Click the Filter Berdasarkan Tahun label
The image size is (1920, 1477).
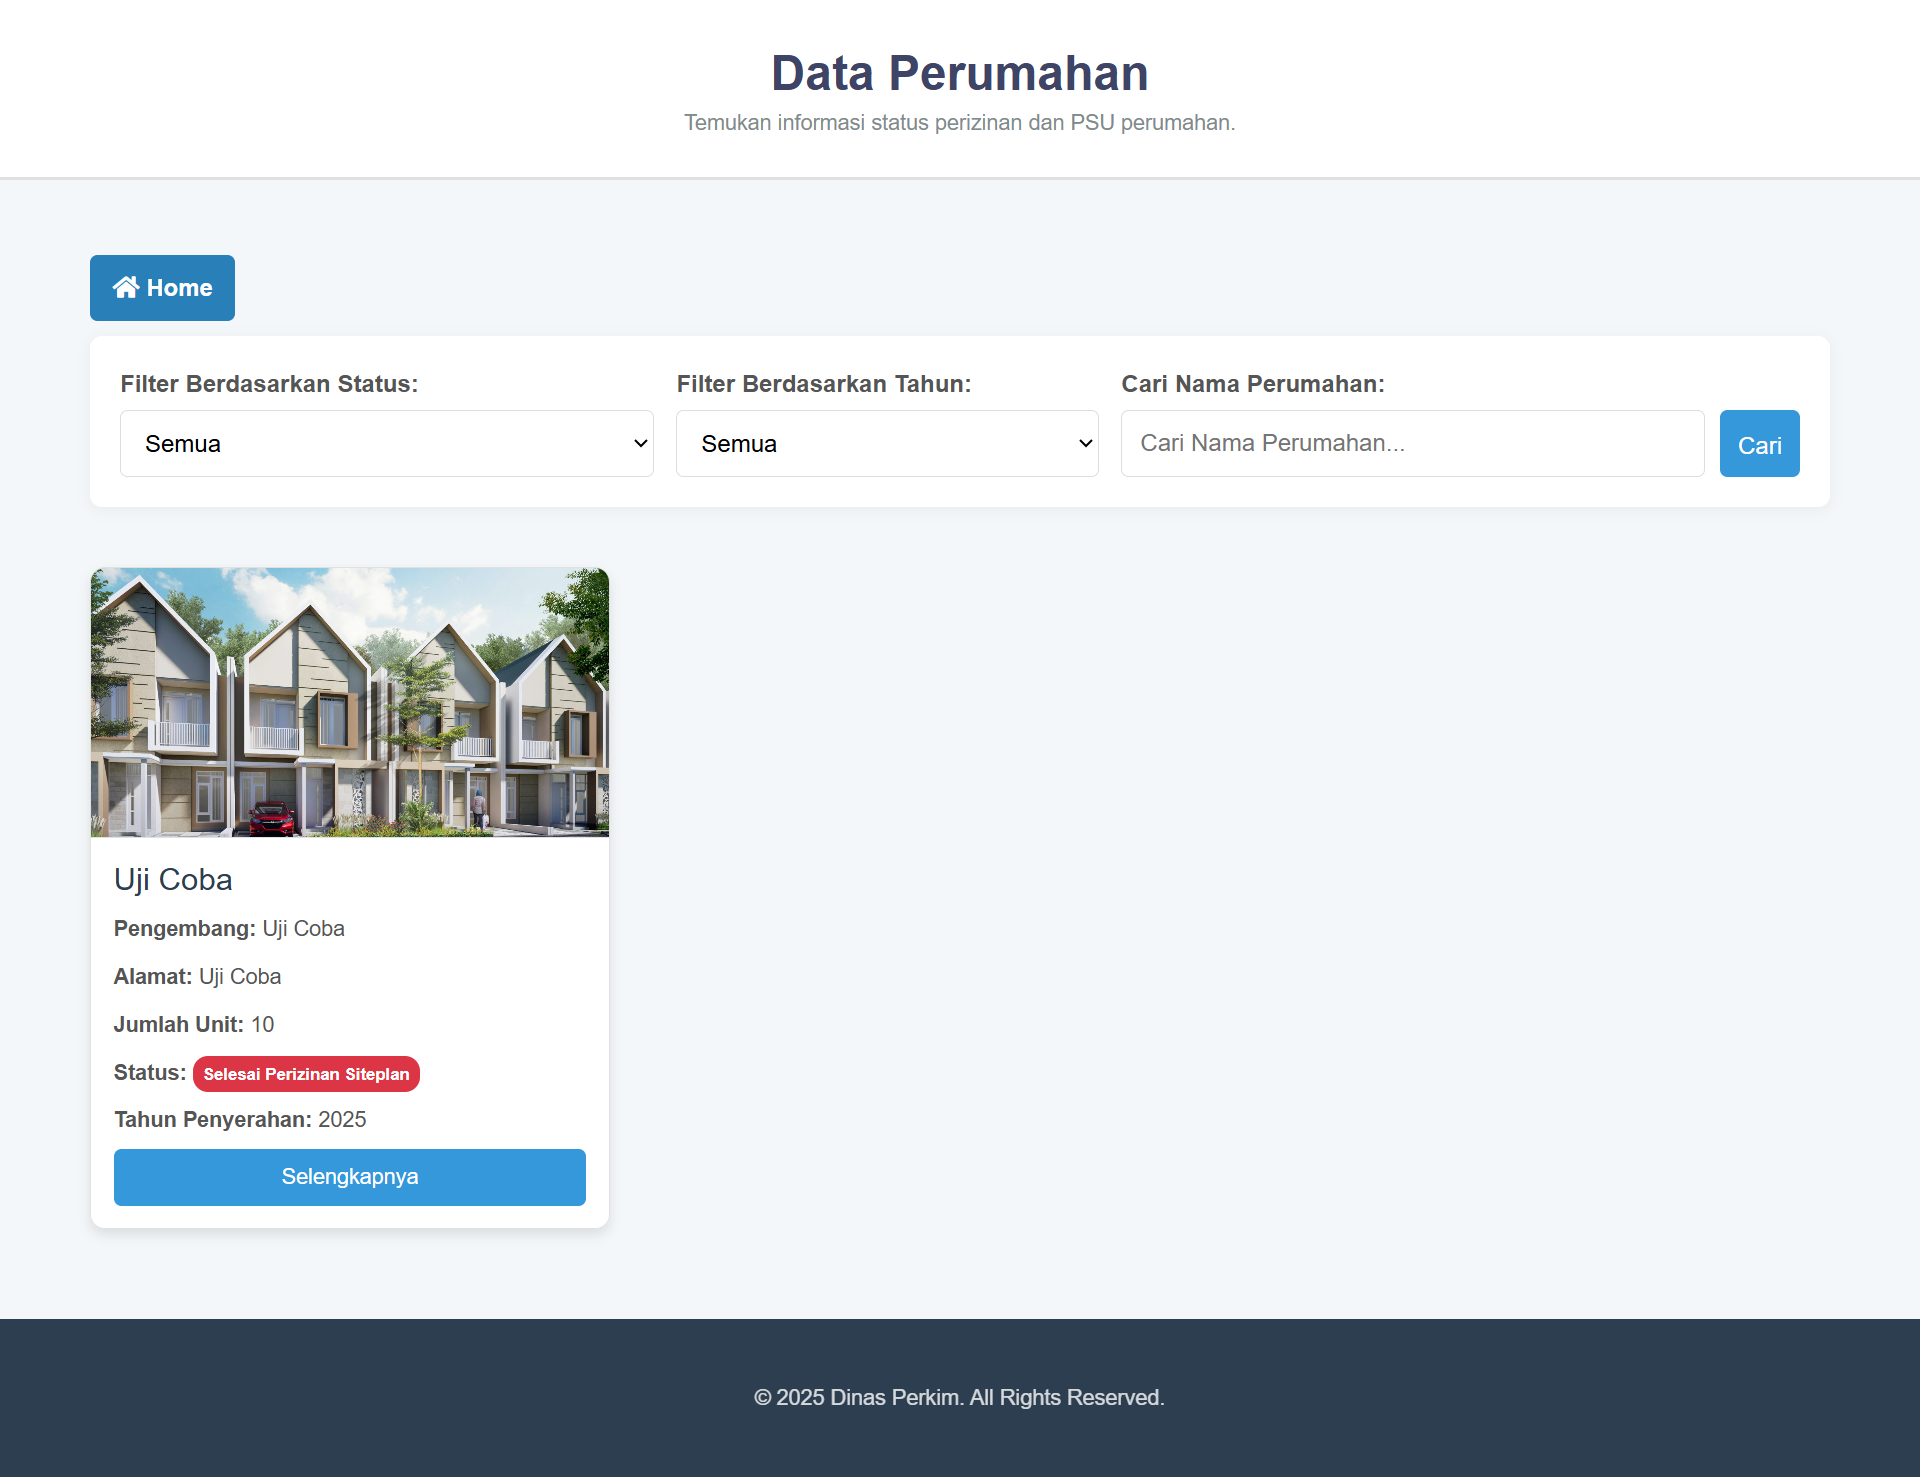pos(823,384)
